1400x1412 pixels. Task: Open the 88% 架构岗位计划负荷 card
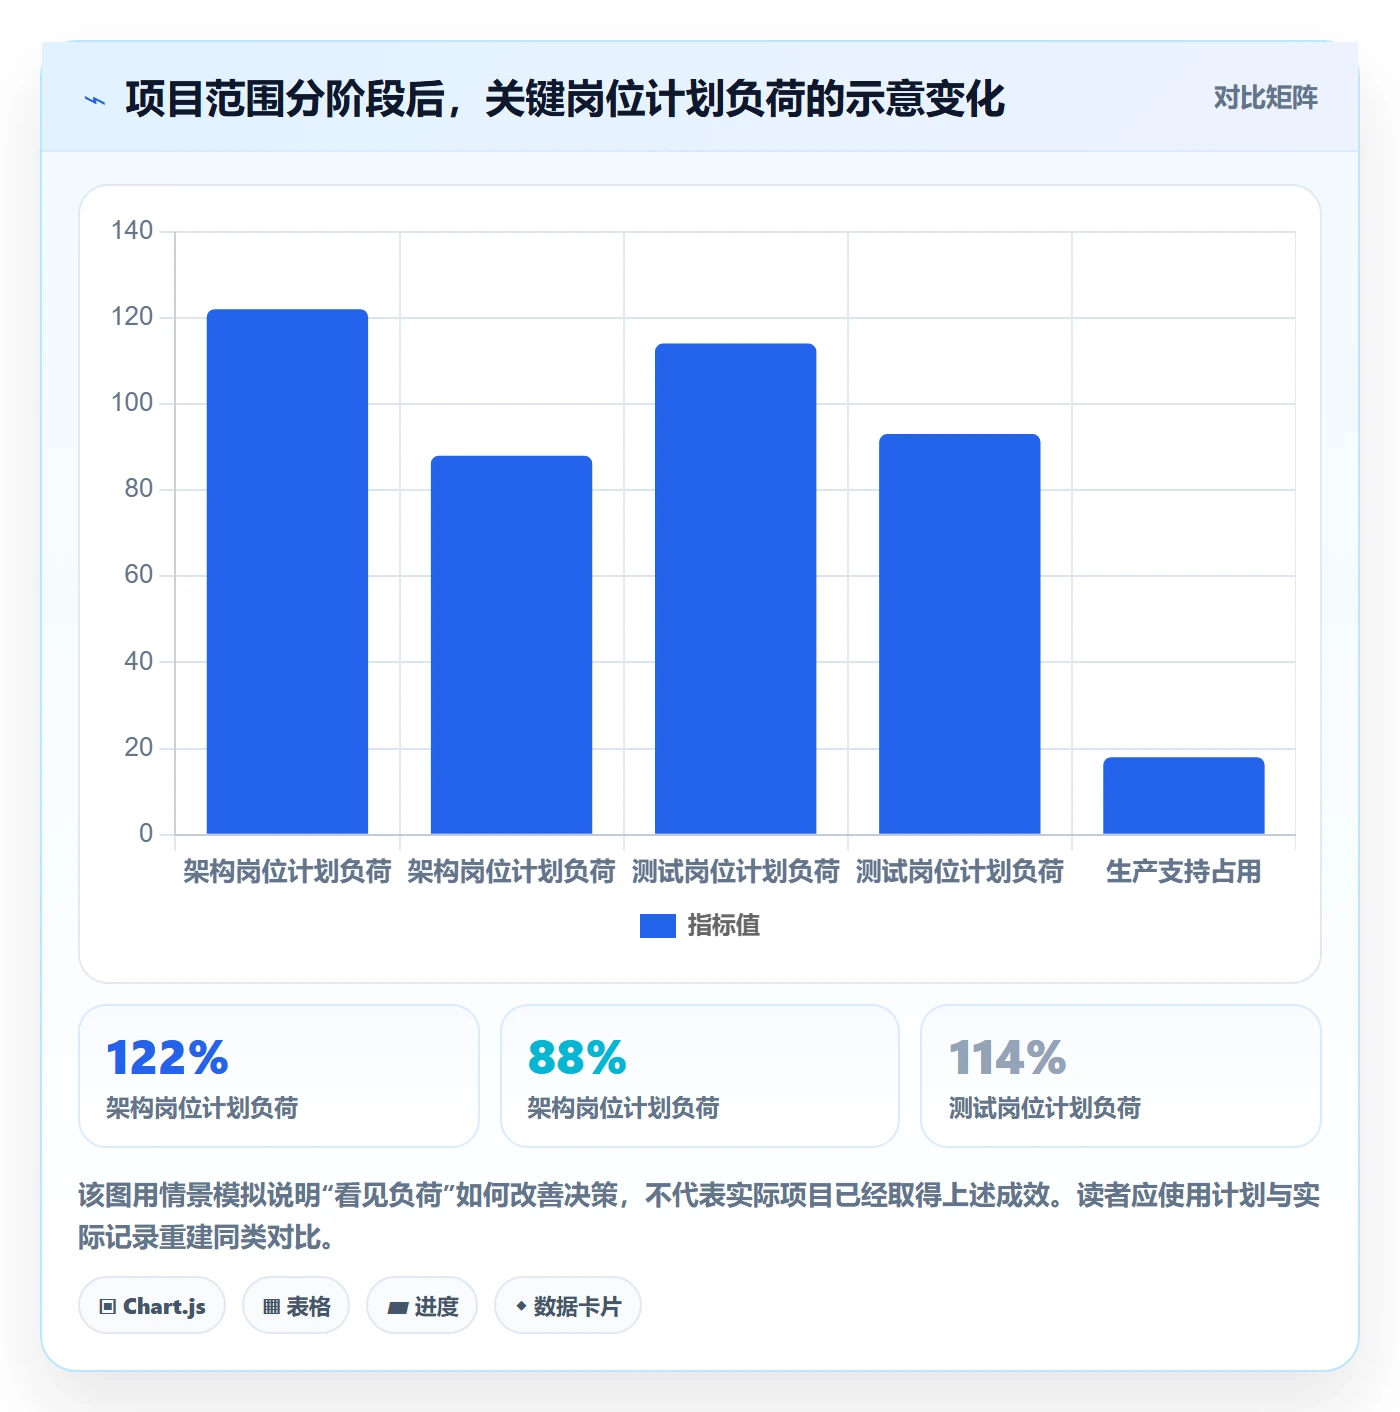[700, 1076]
